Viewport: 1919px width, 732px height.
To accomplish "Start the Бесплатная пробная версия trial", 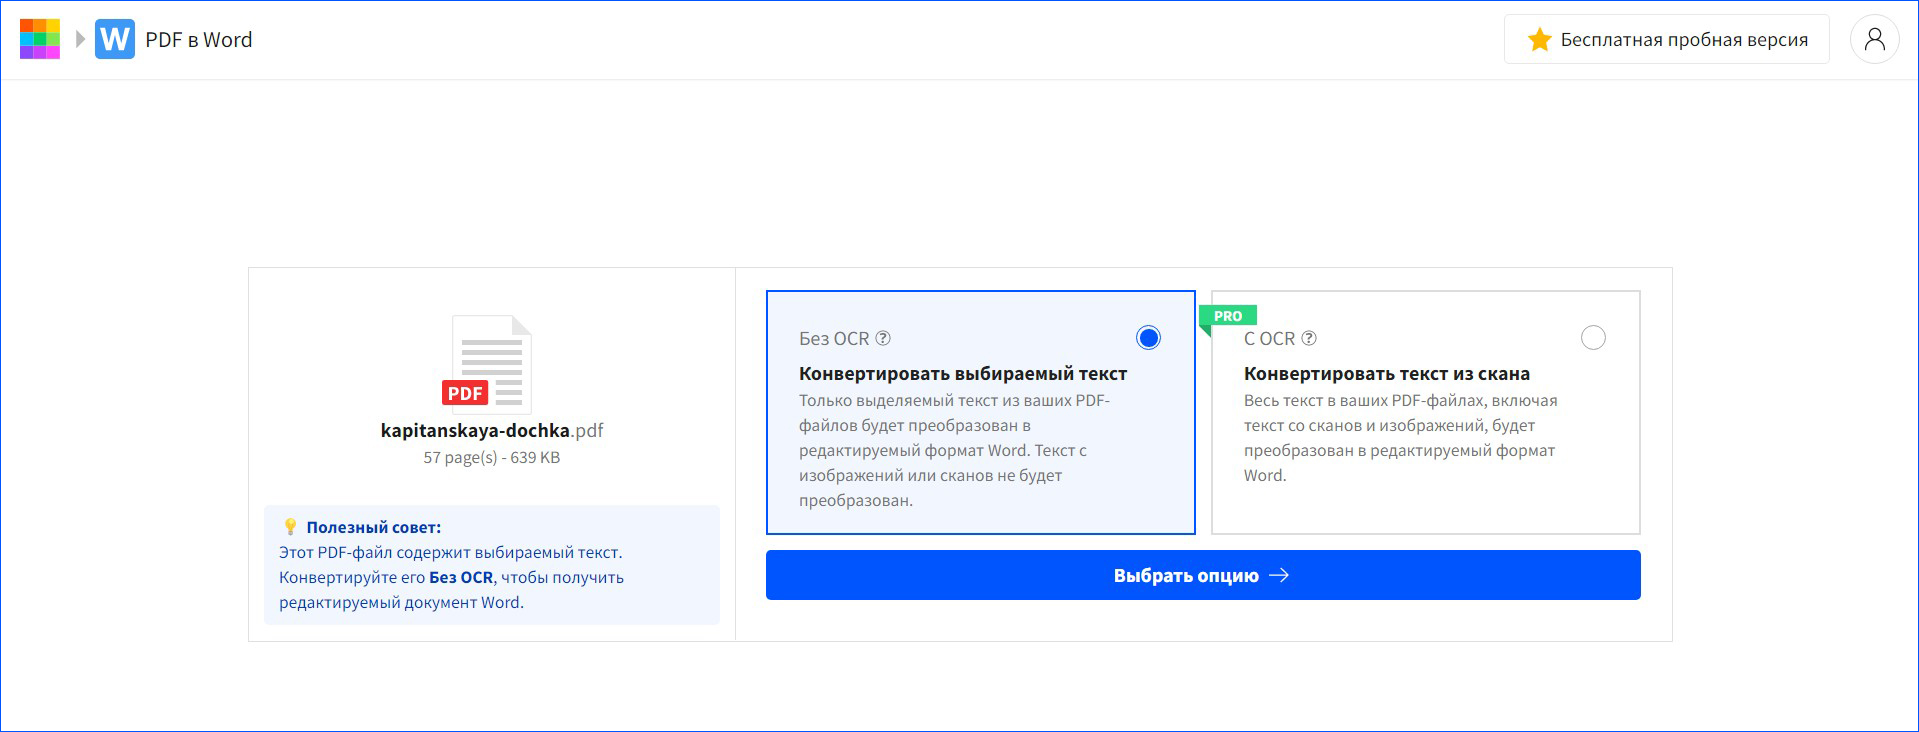I will click(1667, 39).
